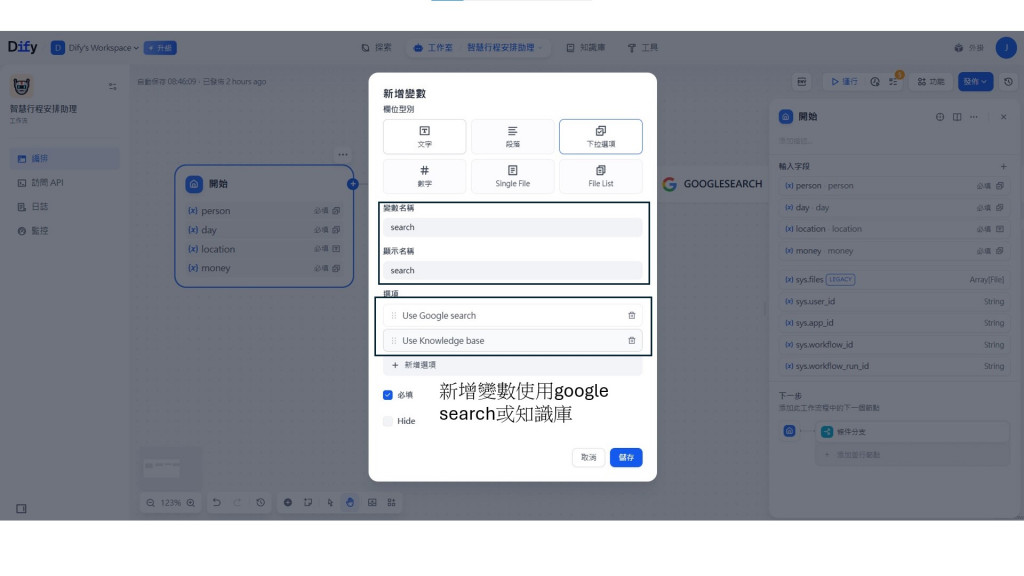Select the location variable in side panel

click(894, 229)
